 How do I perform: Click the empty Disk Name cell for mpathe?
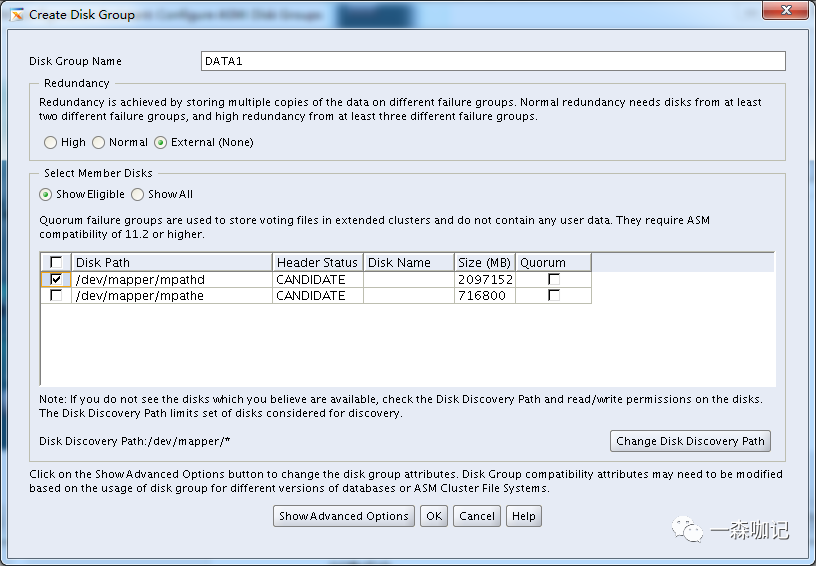[409, 295]
